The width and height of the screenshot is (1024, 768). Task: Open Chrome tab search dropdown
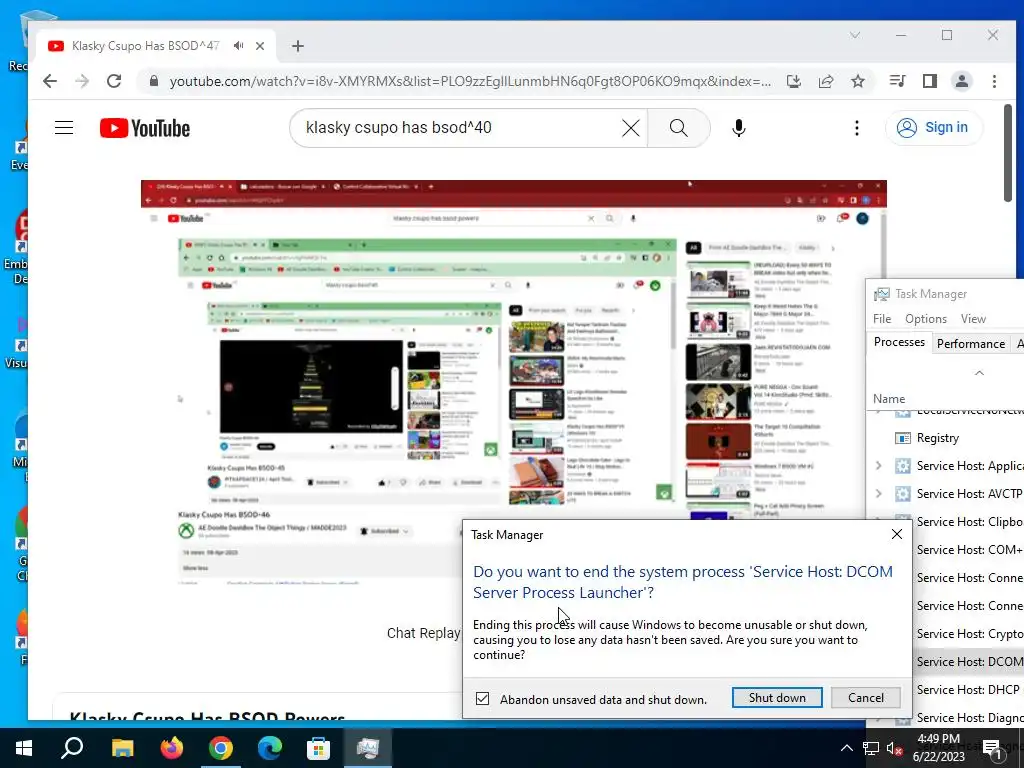[x=855, y=35]
